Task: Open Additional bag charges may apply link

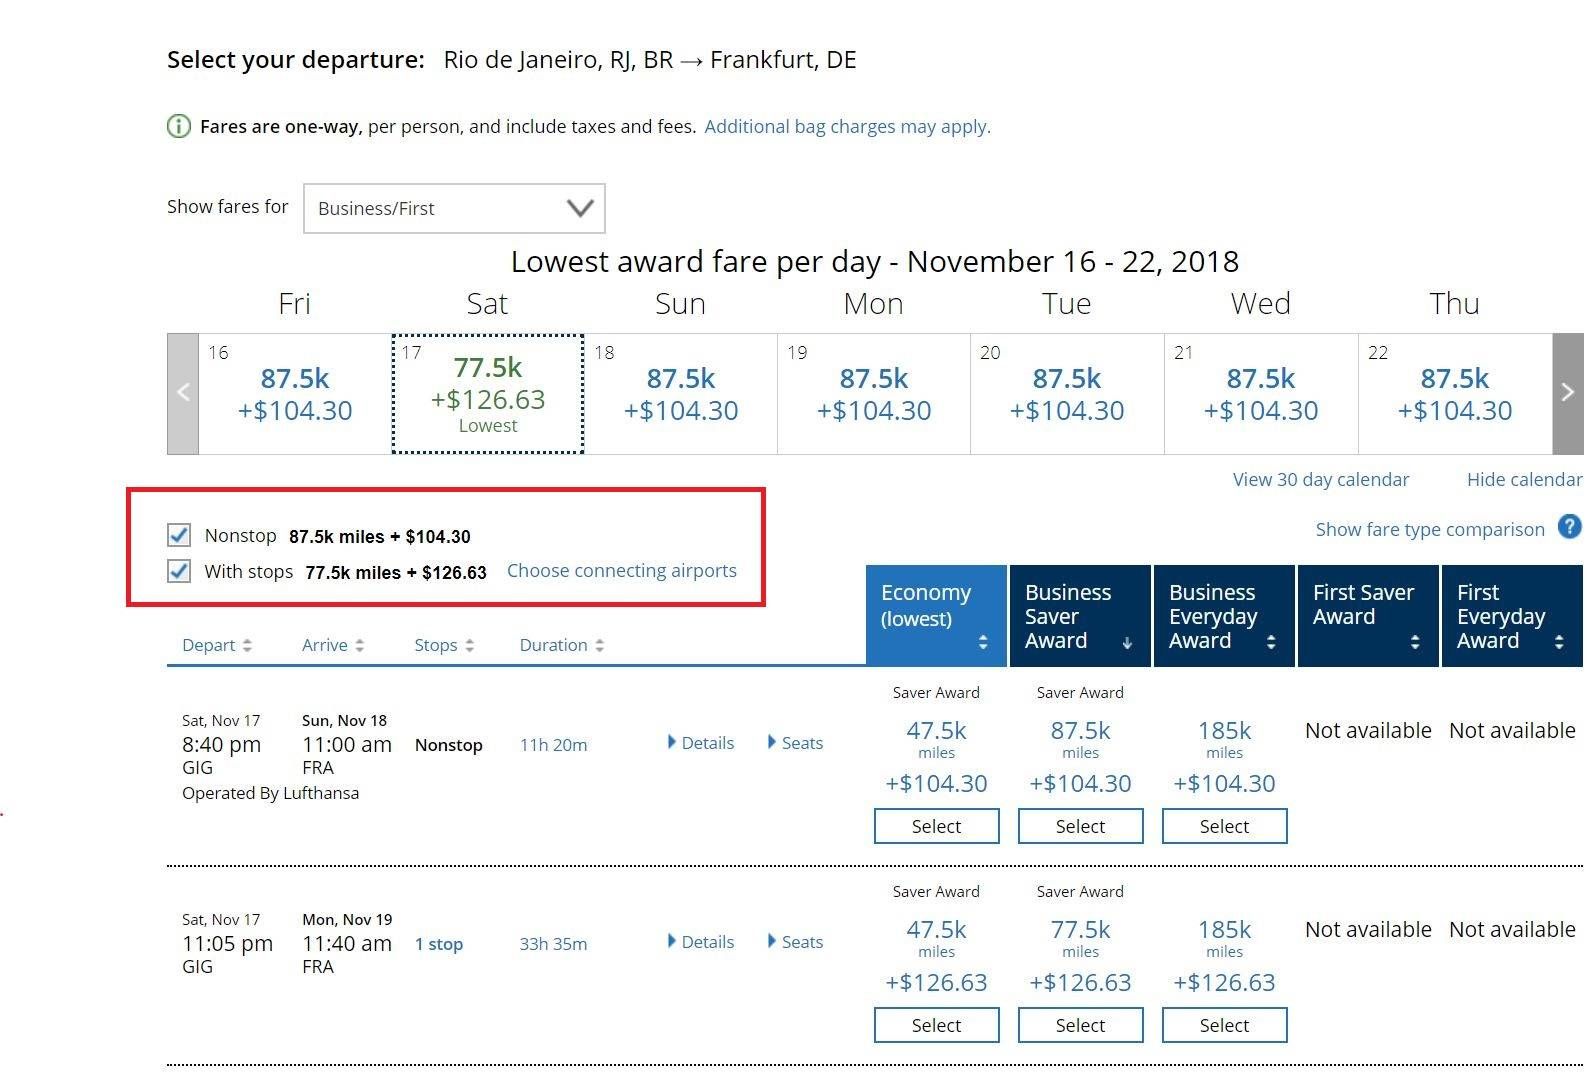Action: [847, 127]
